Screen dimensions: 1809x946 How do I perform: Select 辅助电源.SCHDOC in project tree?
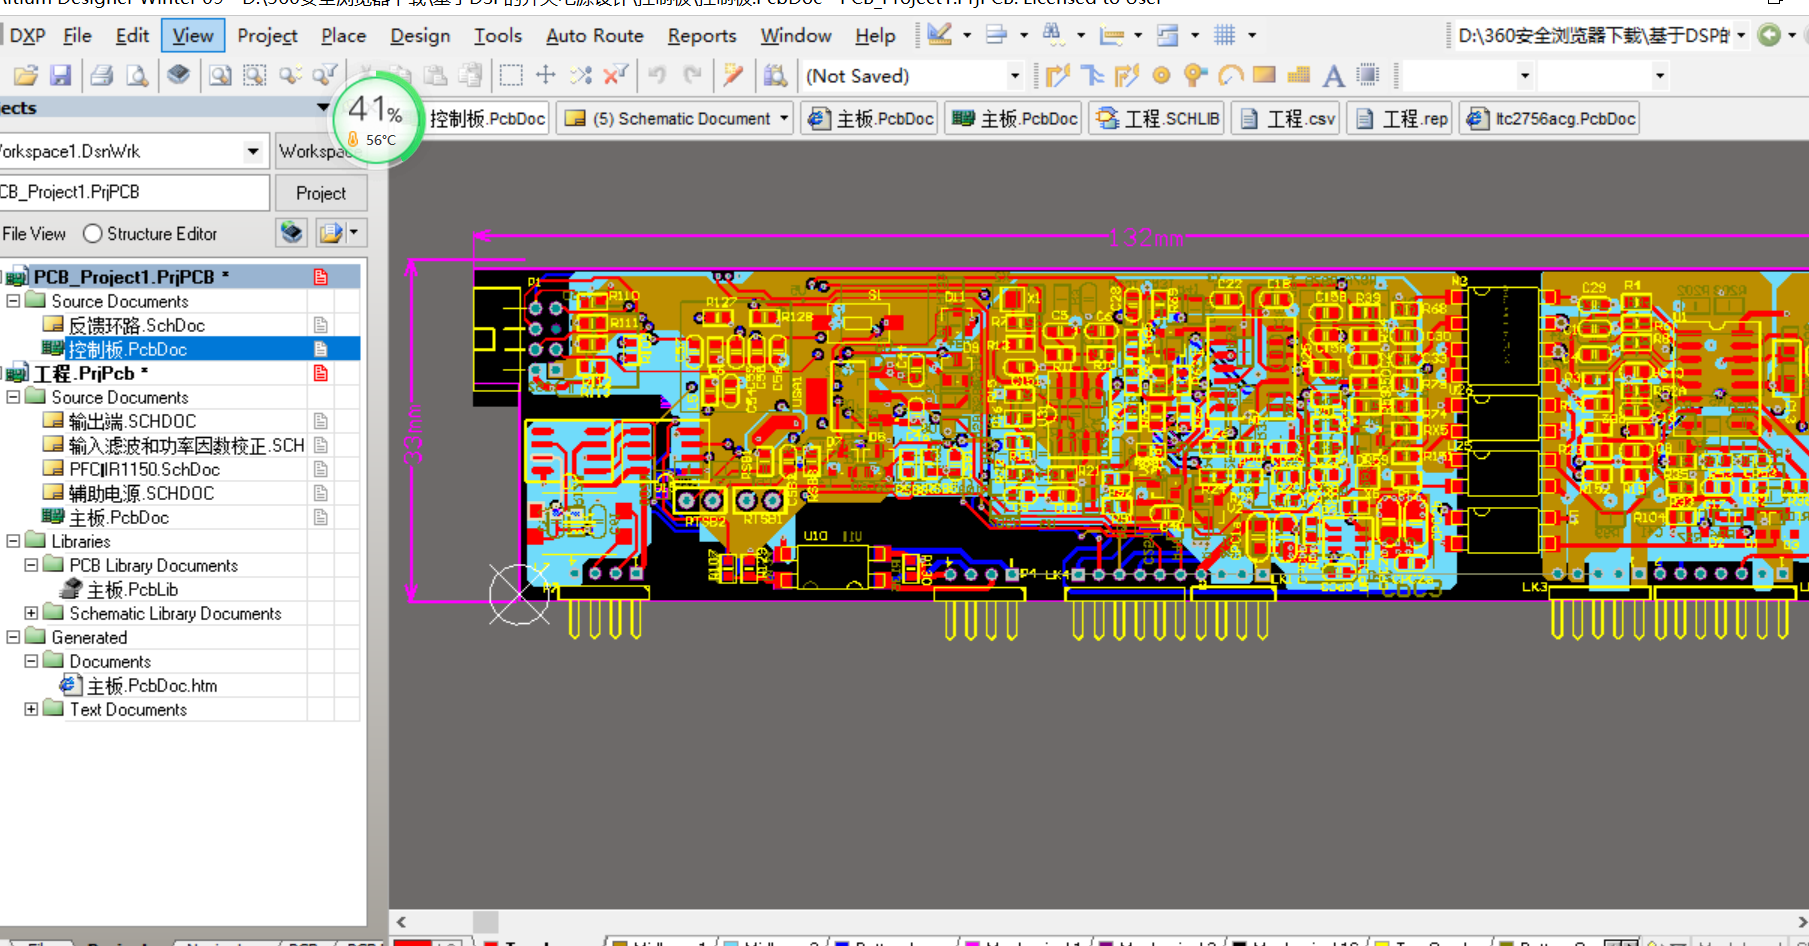point(141,493)
